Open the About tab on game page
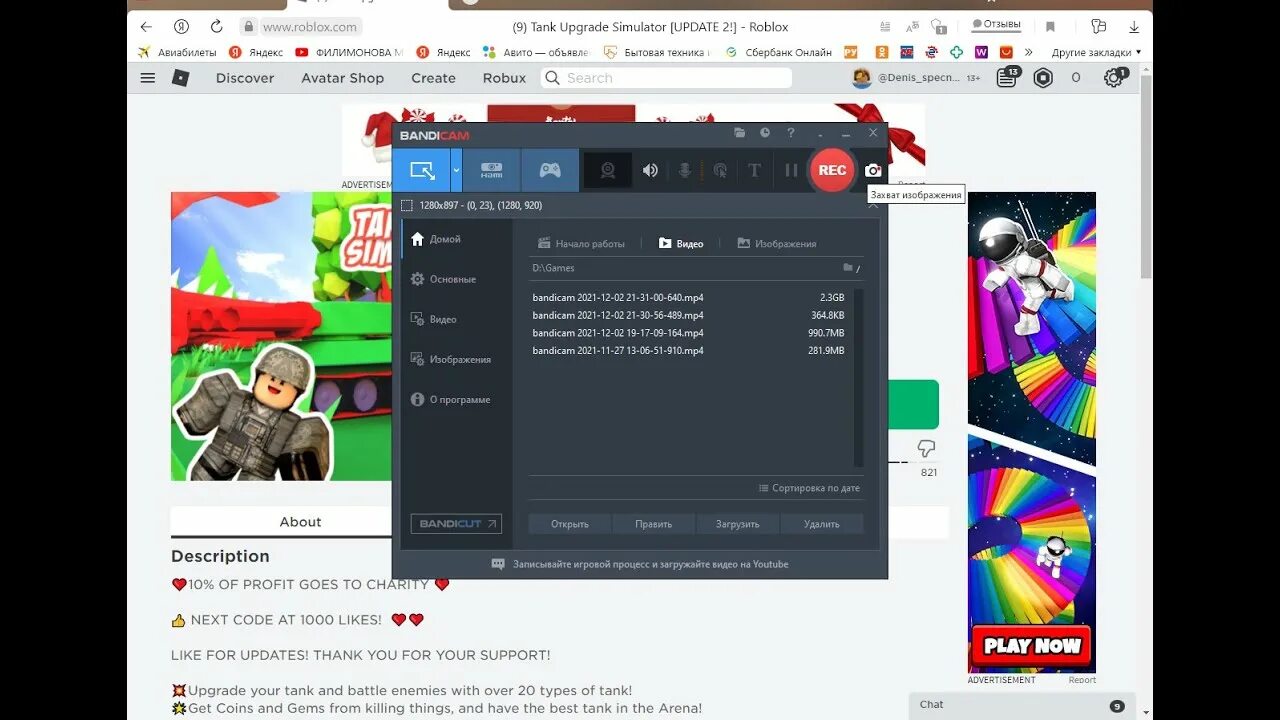 pos(300,522)
